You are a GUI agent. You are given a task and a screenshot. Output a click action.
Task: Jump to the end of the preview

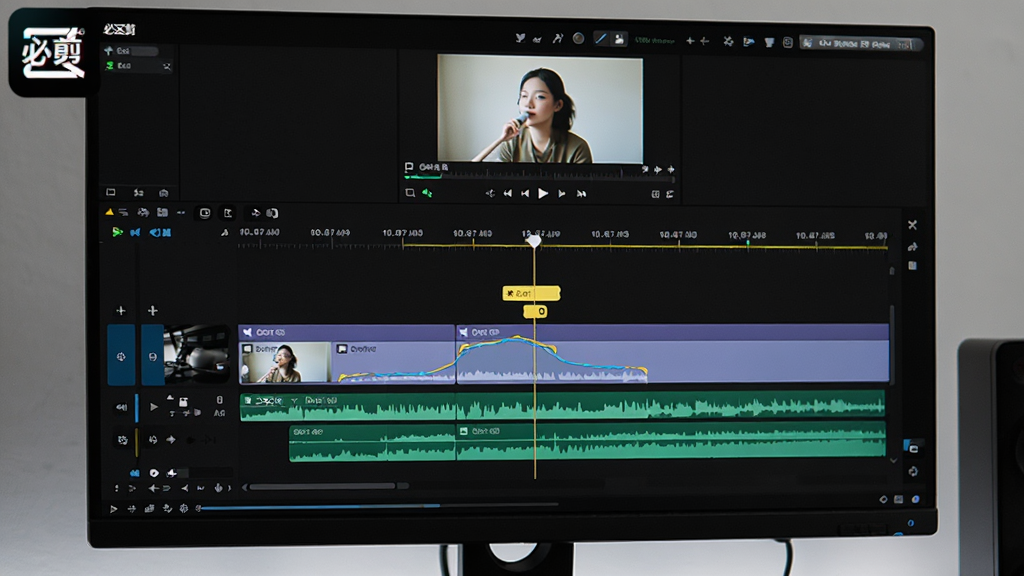click(581, 193)
